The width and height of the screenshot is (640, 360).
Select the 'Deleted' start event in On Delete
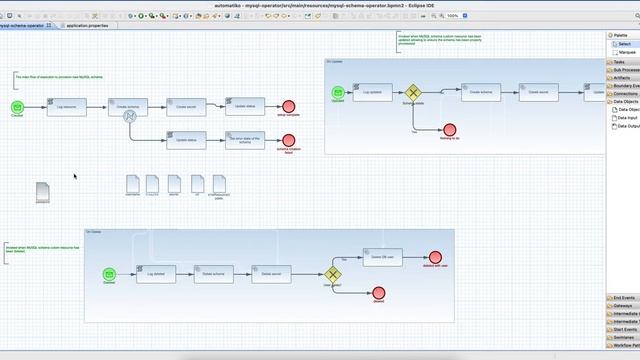pos(109,274)
